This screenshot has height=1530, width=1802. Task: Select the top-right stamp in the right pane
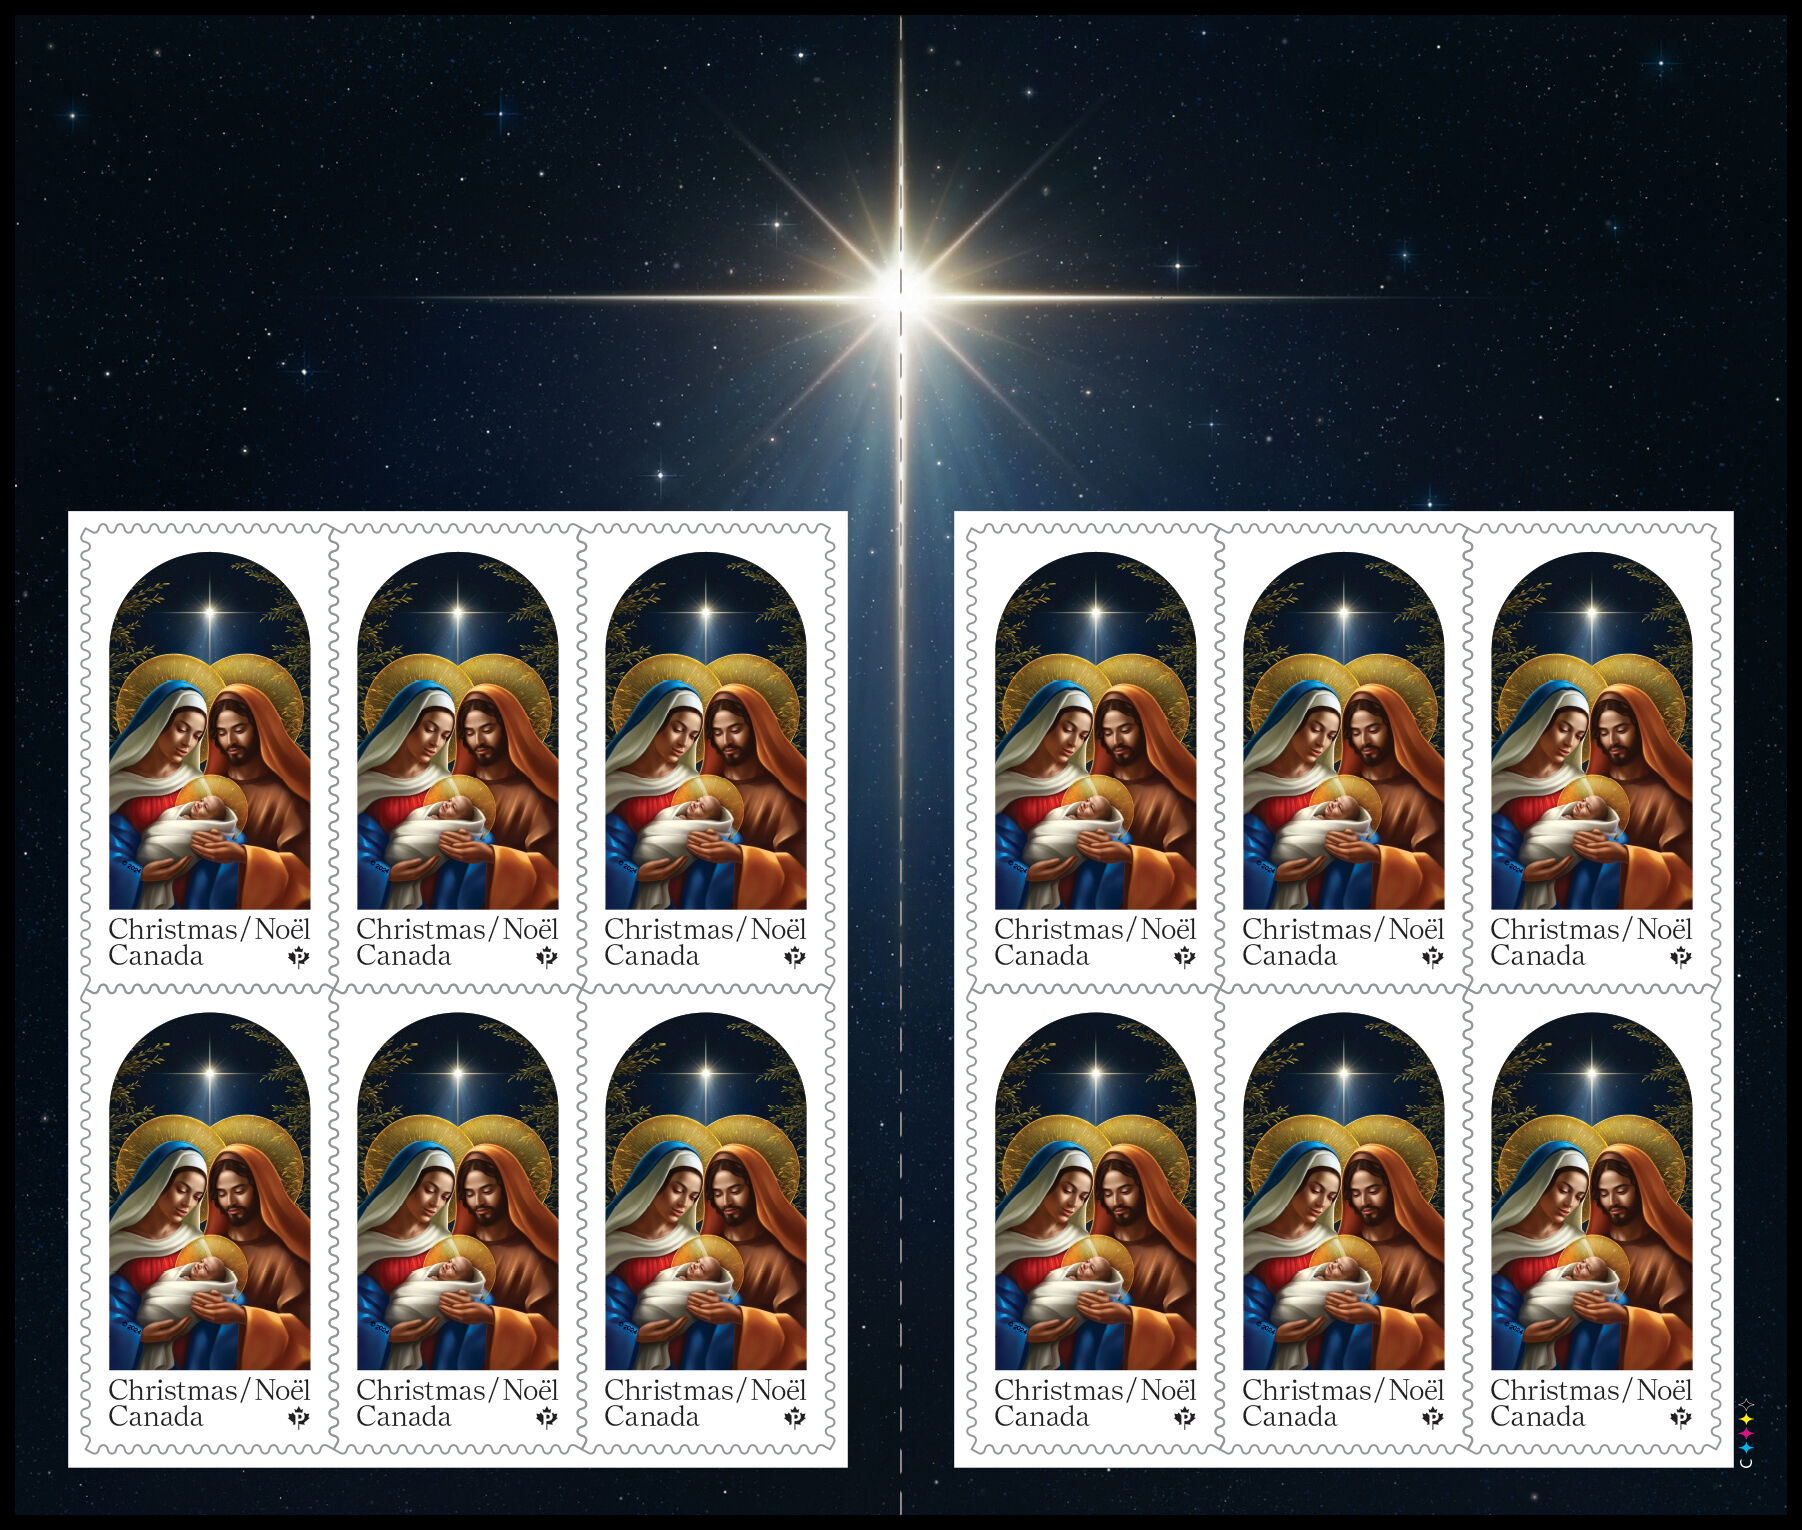(x=1591, y=758)
